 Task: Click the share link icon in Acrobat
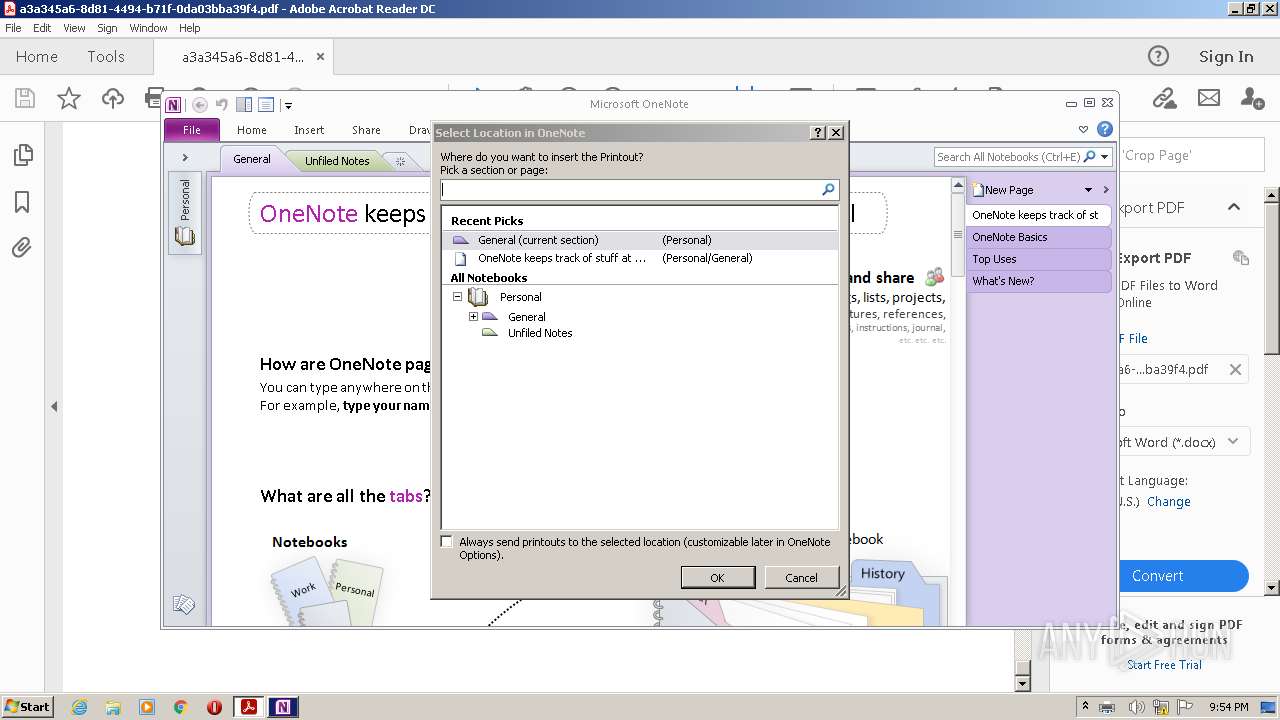1163,98
